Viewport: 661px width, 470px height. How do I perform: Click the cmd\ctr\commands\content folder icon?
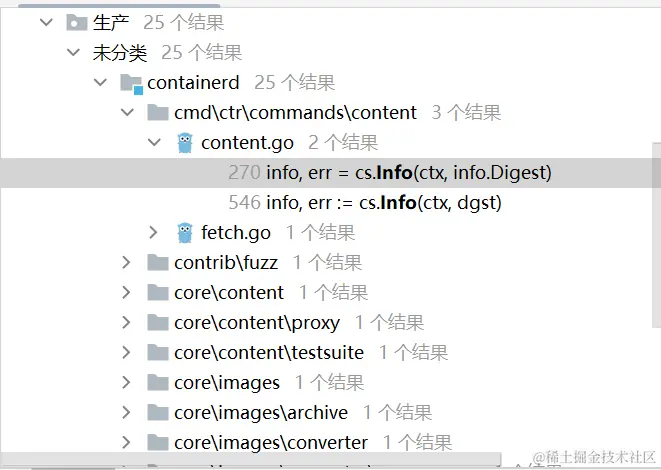click(x=158, y=113)
